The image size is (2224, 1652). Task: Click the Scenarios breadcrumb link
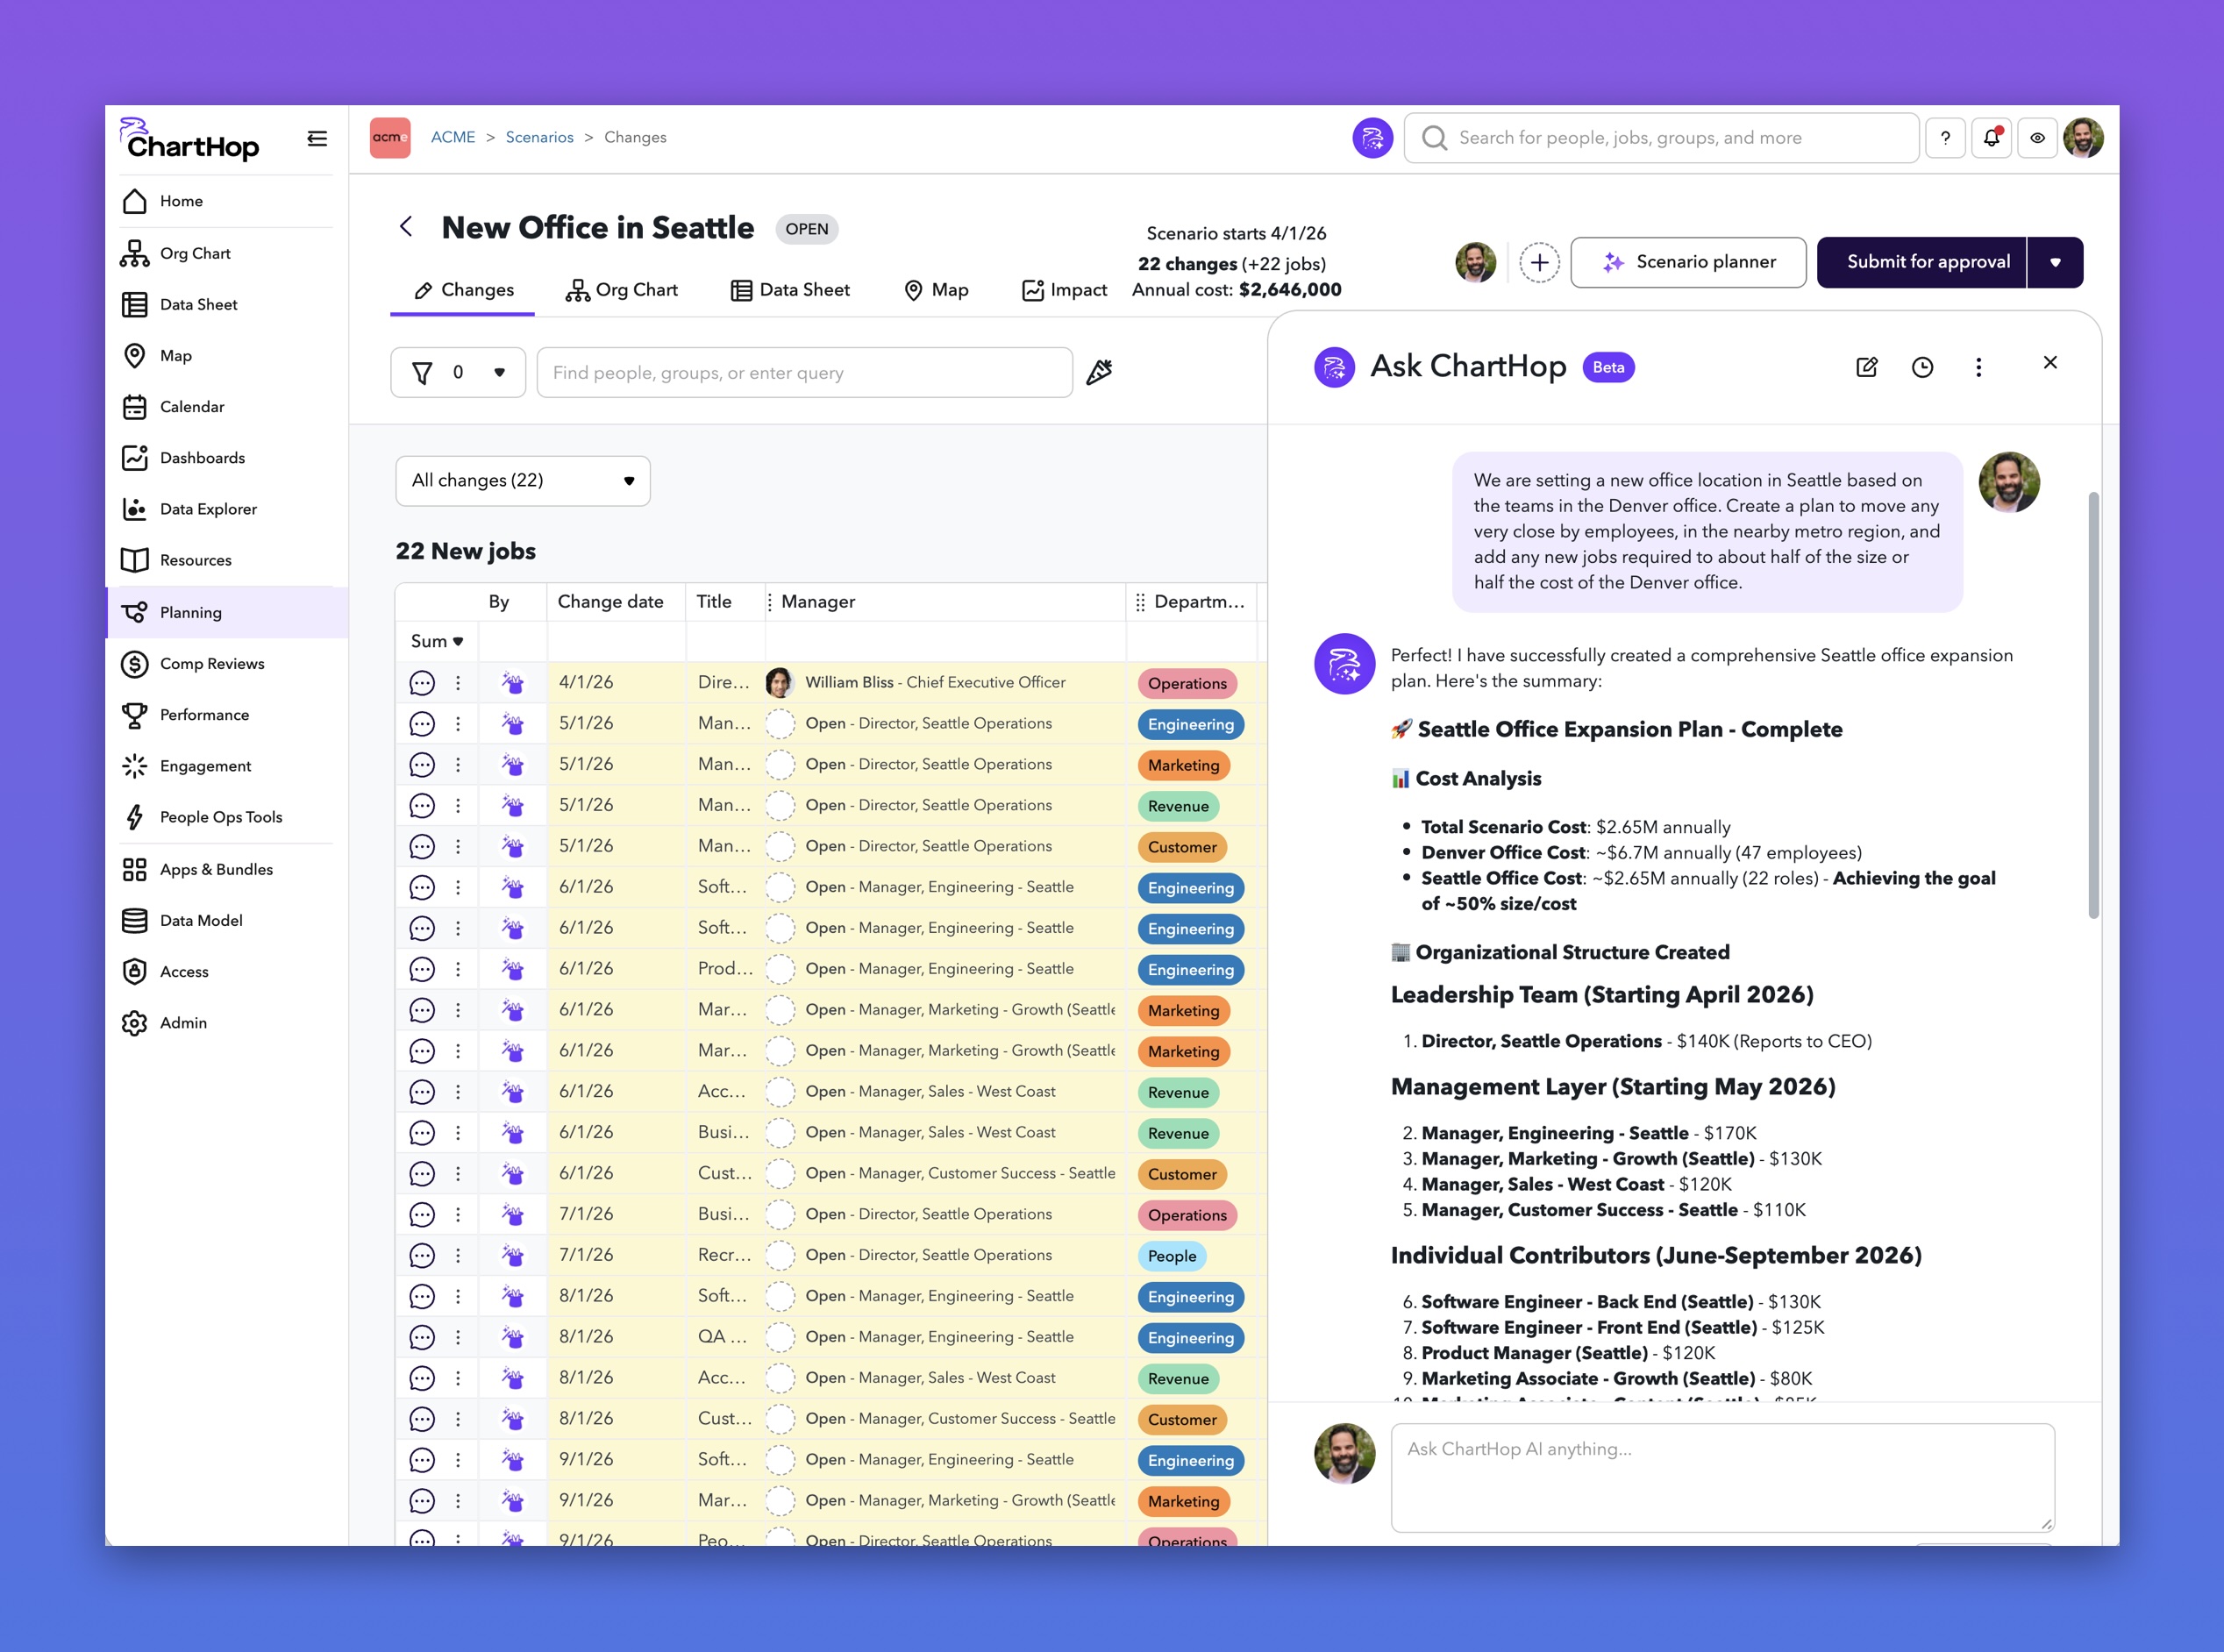click(x=539, y=137)
